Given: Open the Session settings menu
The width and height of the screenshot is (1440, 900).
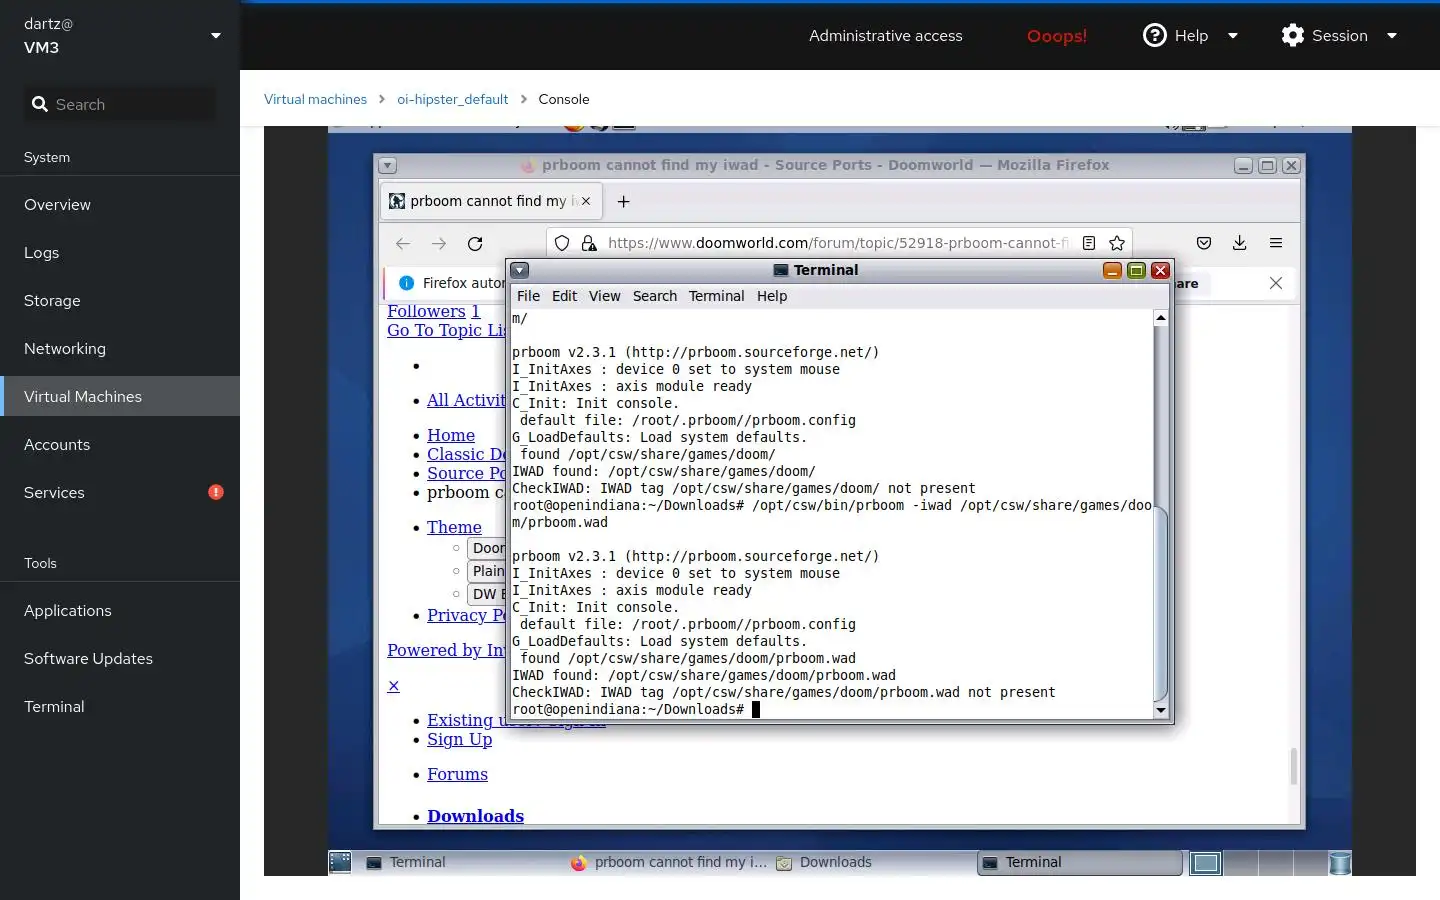Looking at the screenshot, I should (x=1339, y=35).
